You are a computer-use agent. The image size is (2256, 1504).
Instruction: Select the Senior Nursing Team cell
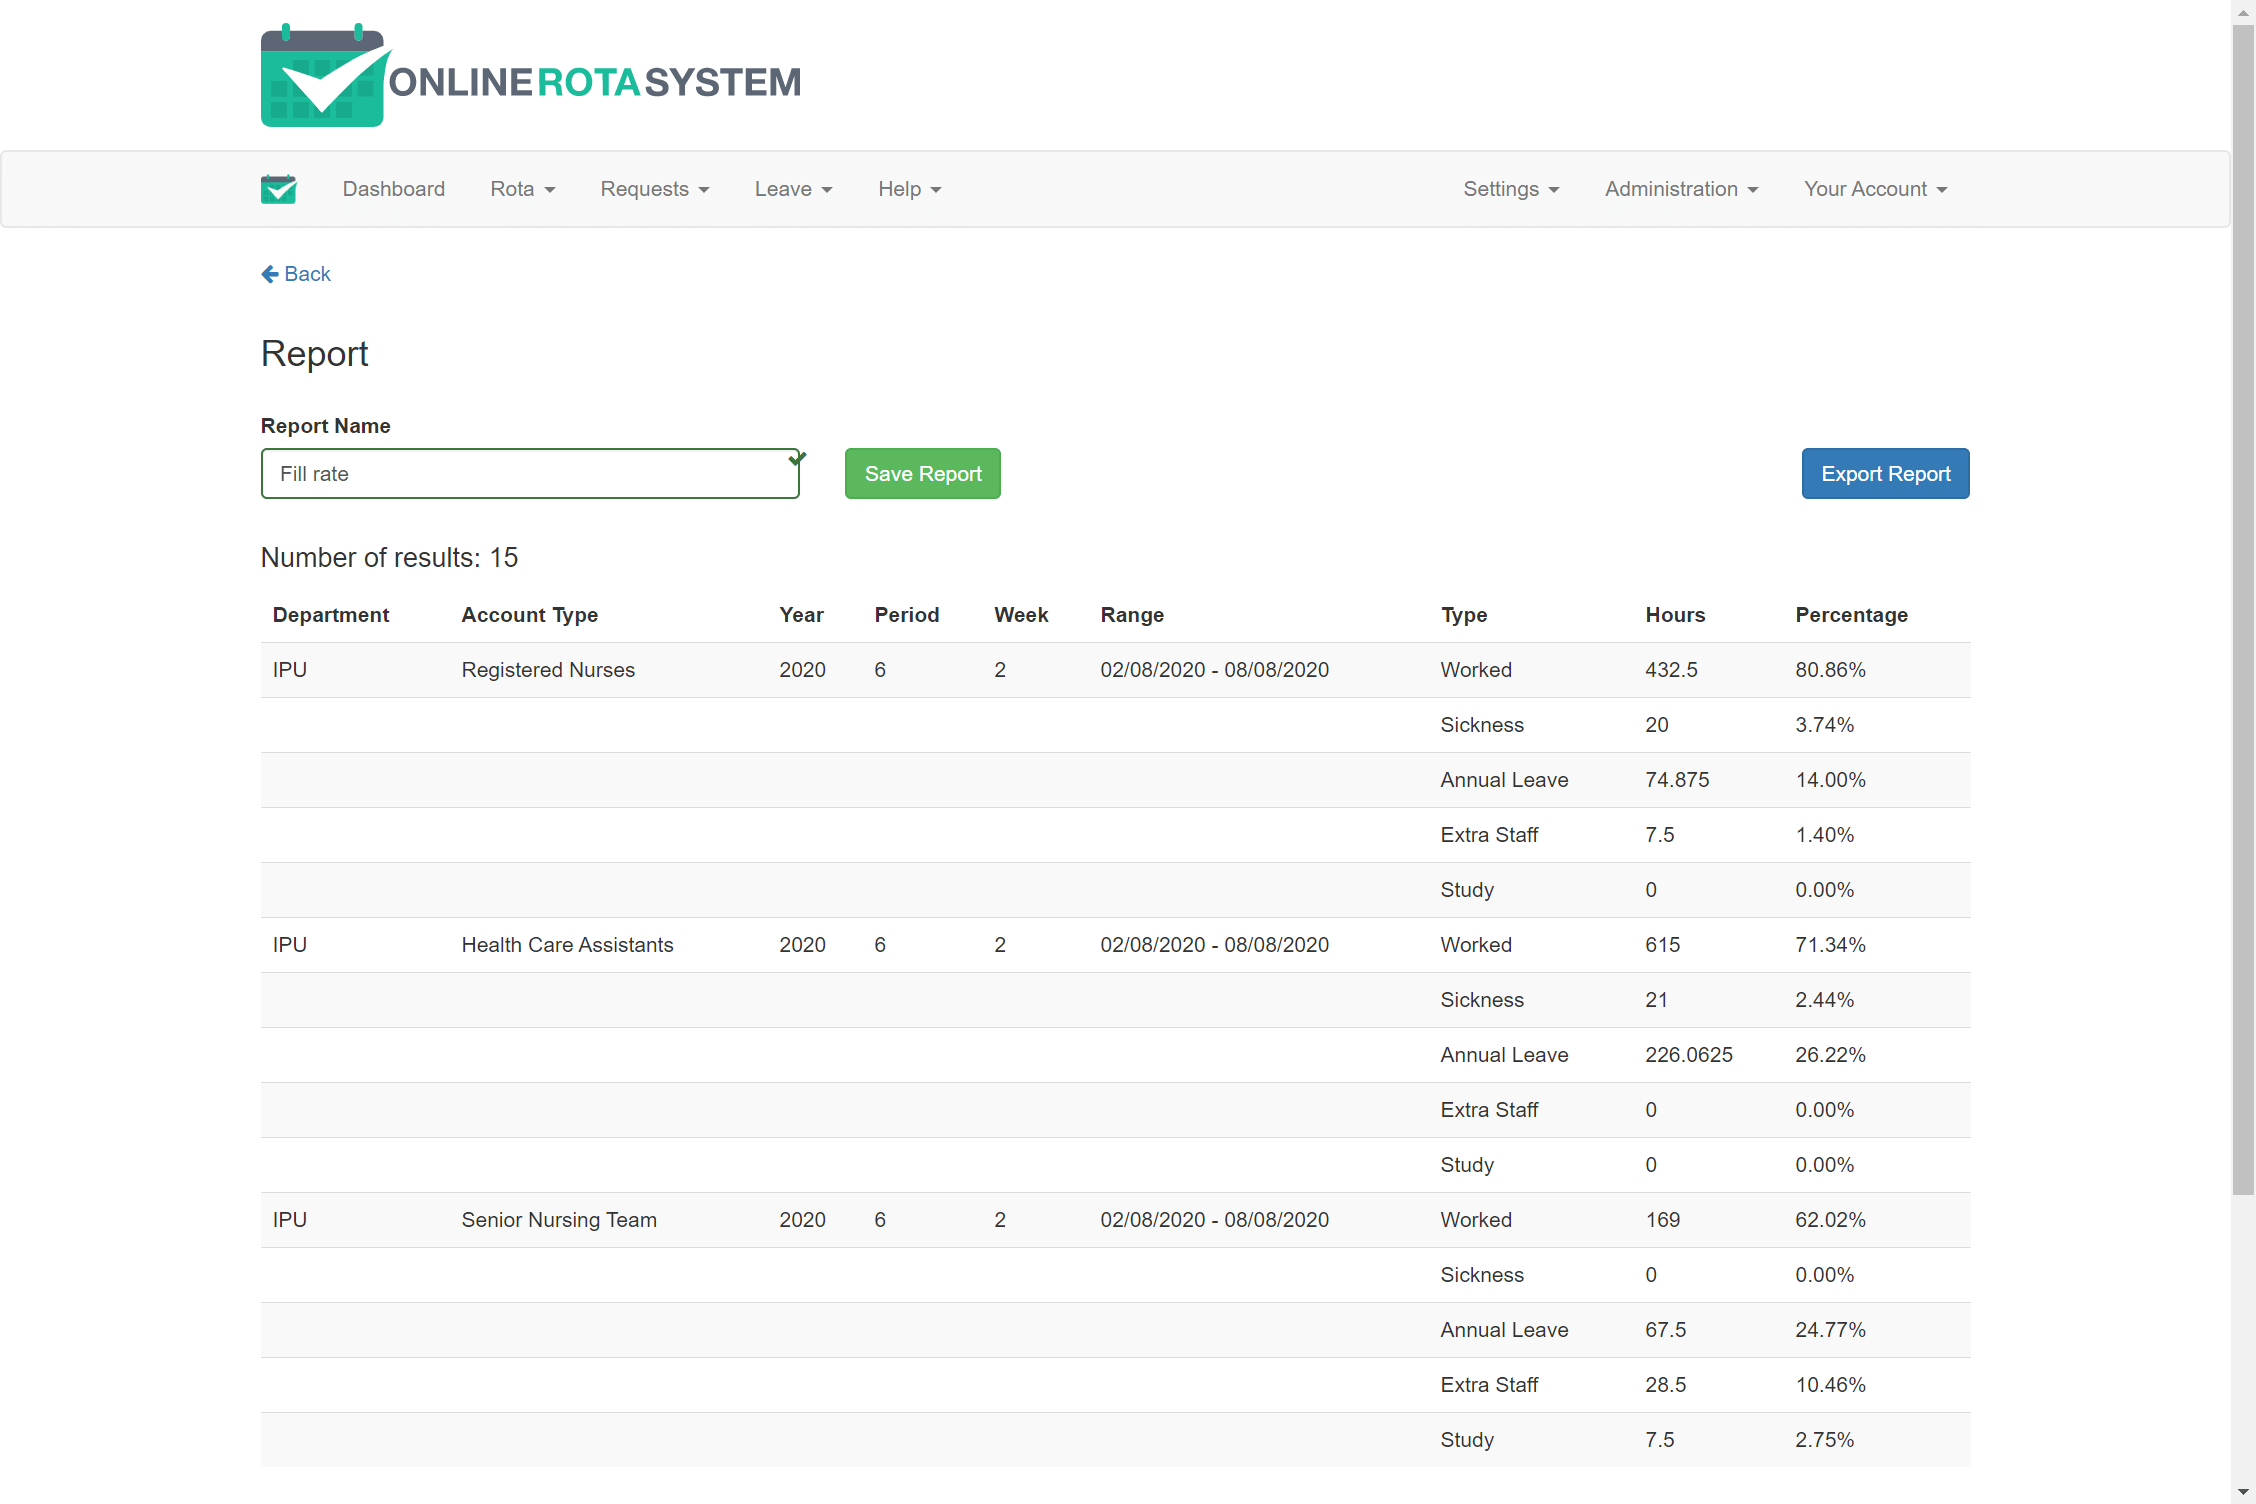[x=559, y=1220]
